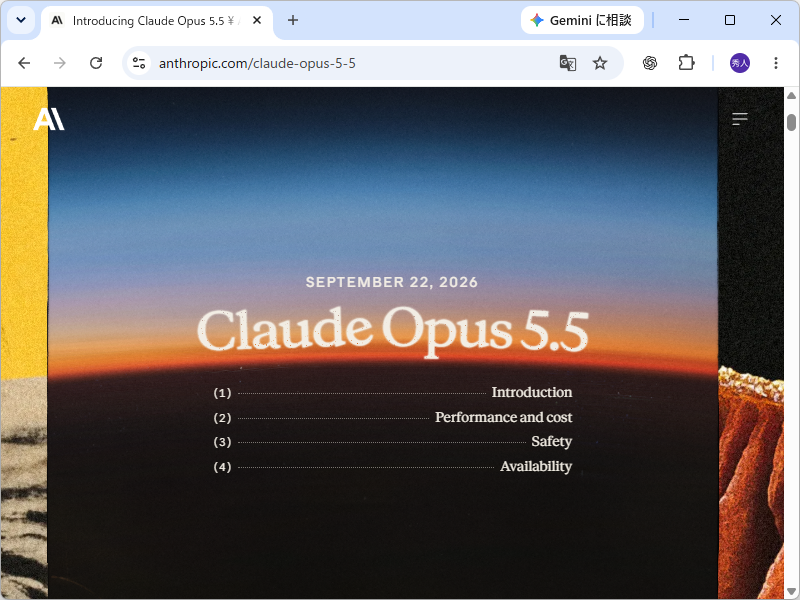Reload the current page
The image size is (800, 600).
96,63
